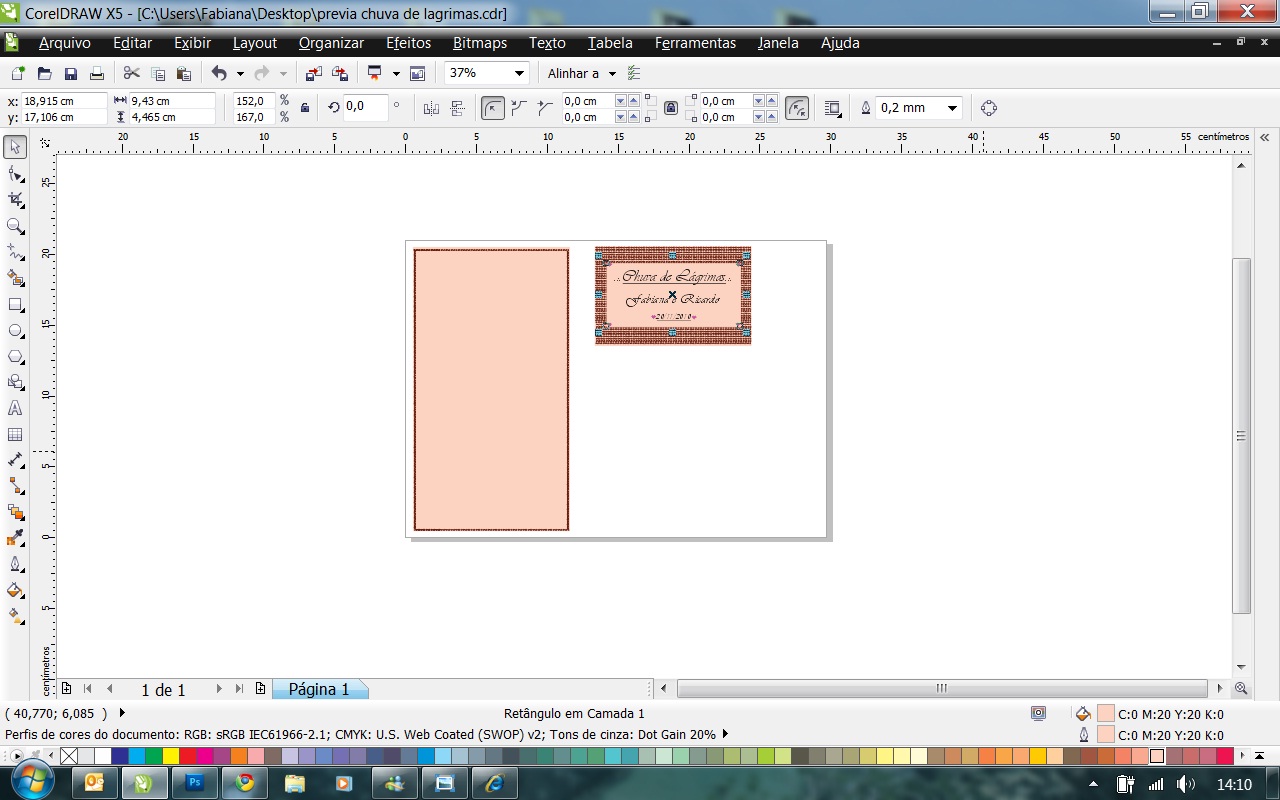
Task: Select the Ellipse tool
Action: tap(15, 330)
